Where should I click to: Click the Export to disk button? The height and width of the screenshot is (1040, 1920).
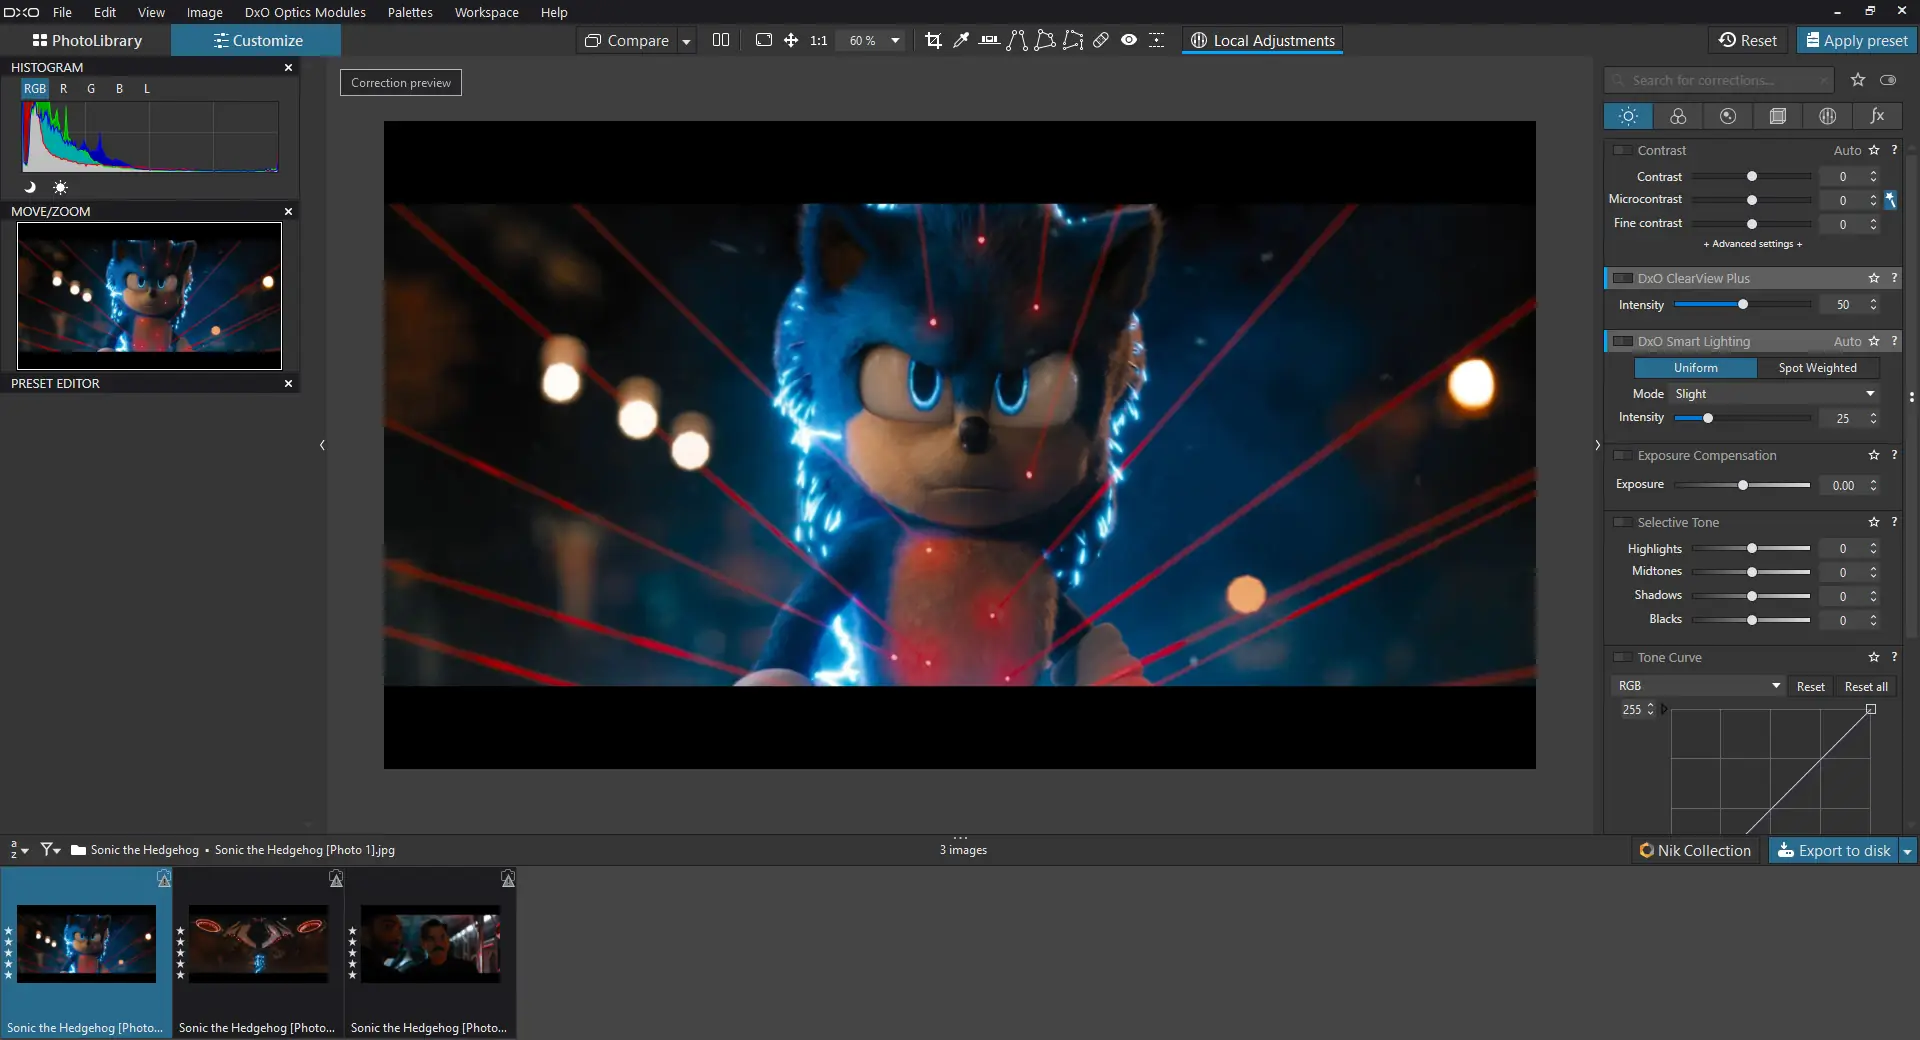tap(1834, 850)
